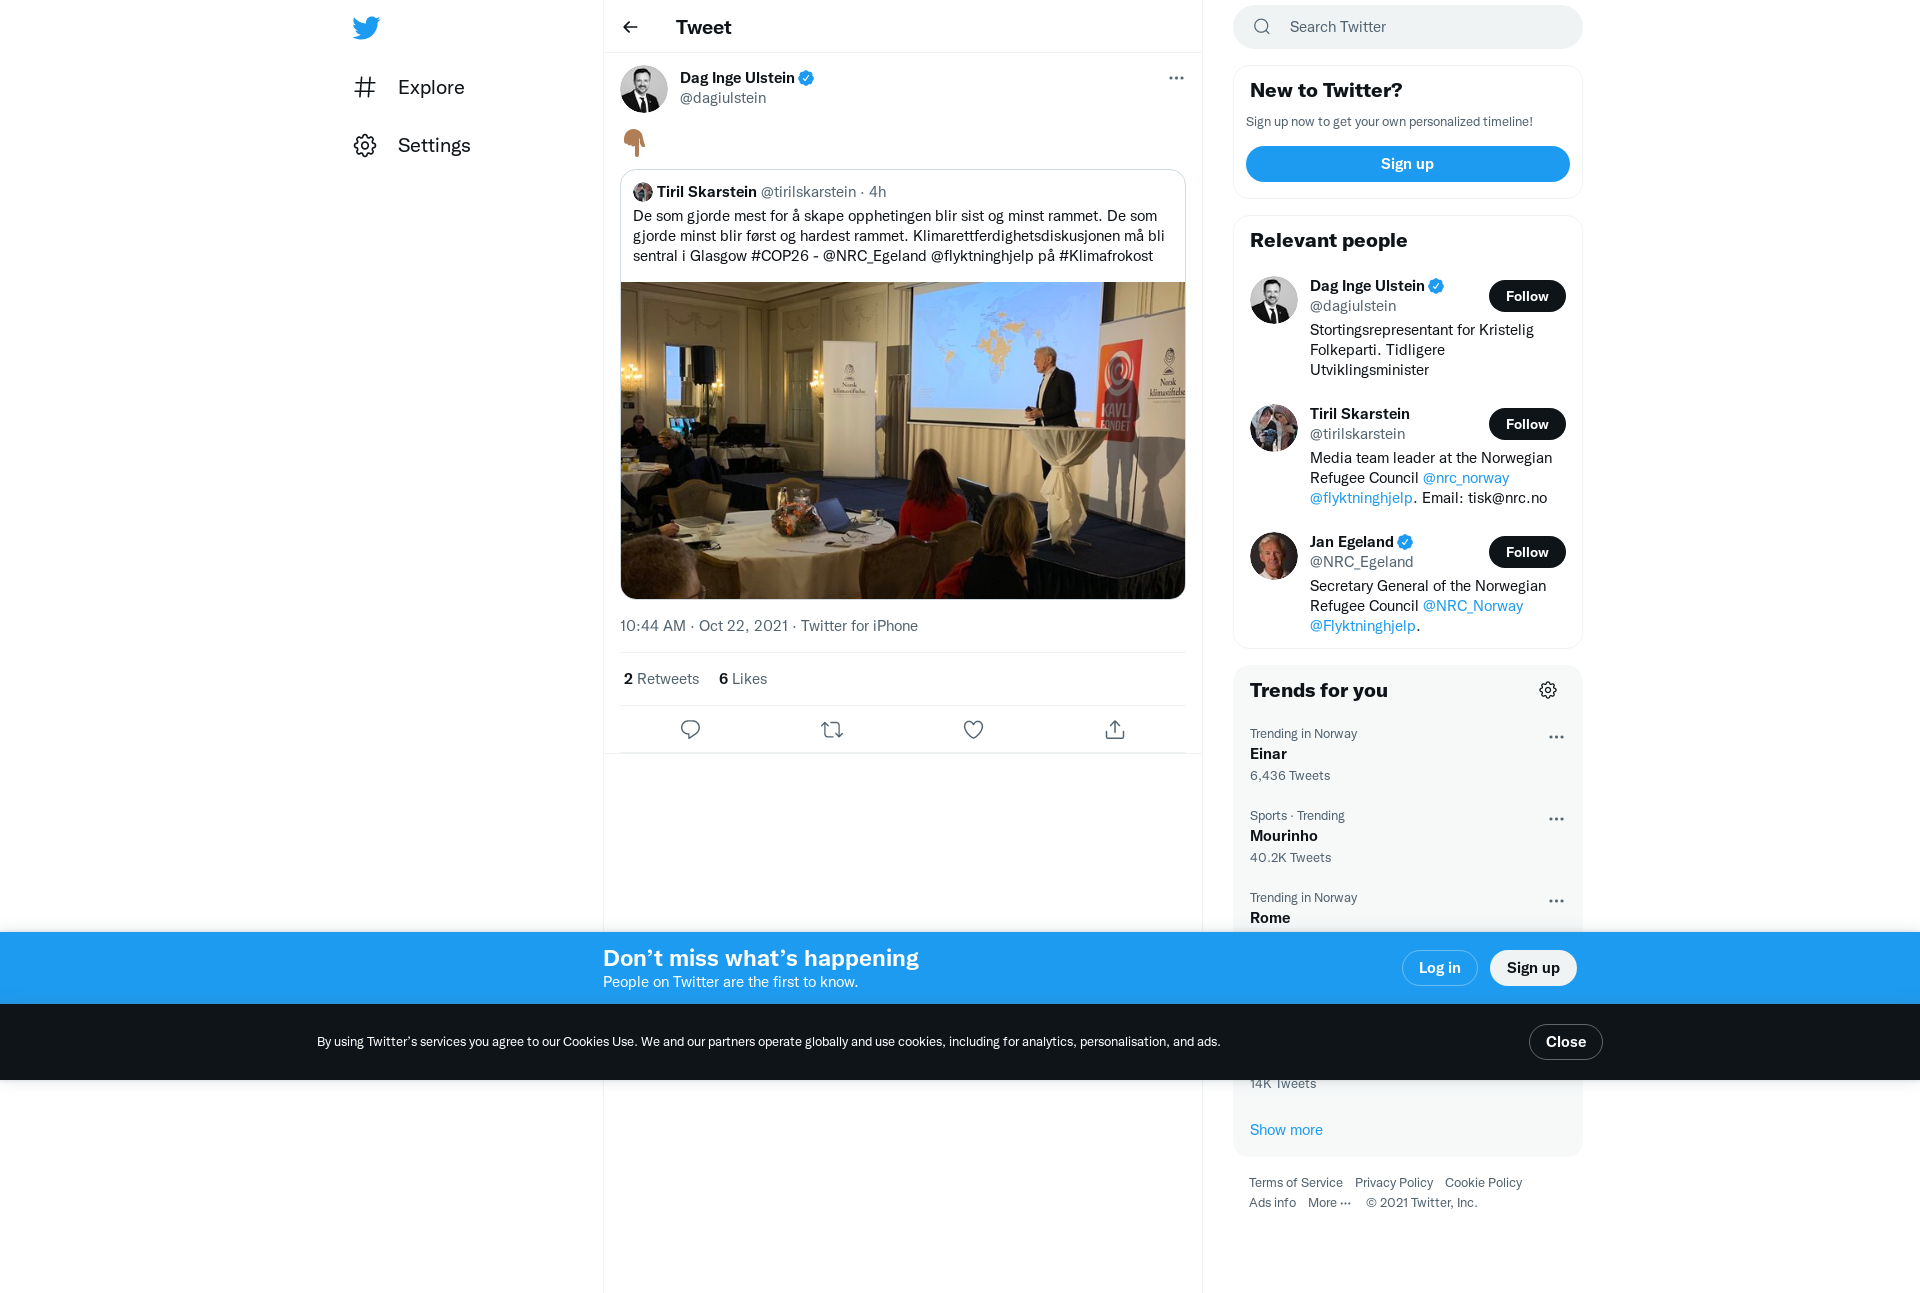This screenshot has height=1293, width=1920.
Task: Open the conference photo in quoted tweet
Action: pyautogui.click(x=903, y=440)
